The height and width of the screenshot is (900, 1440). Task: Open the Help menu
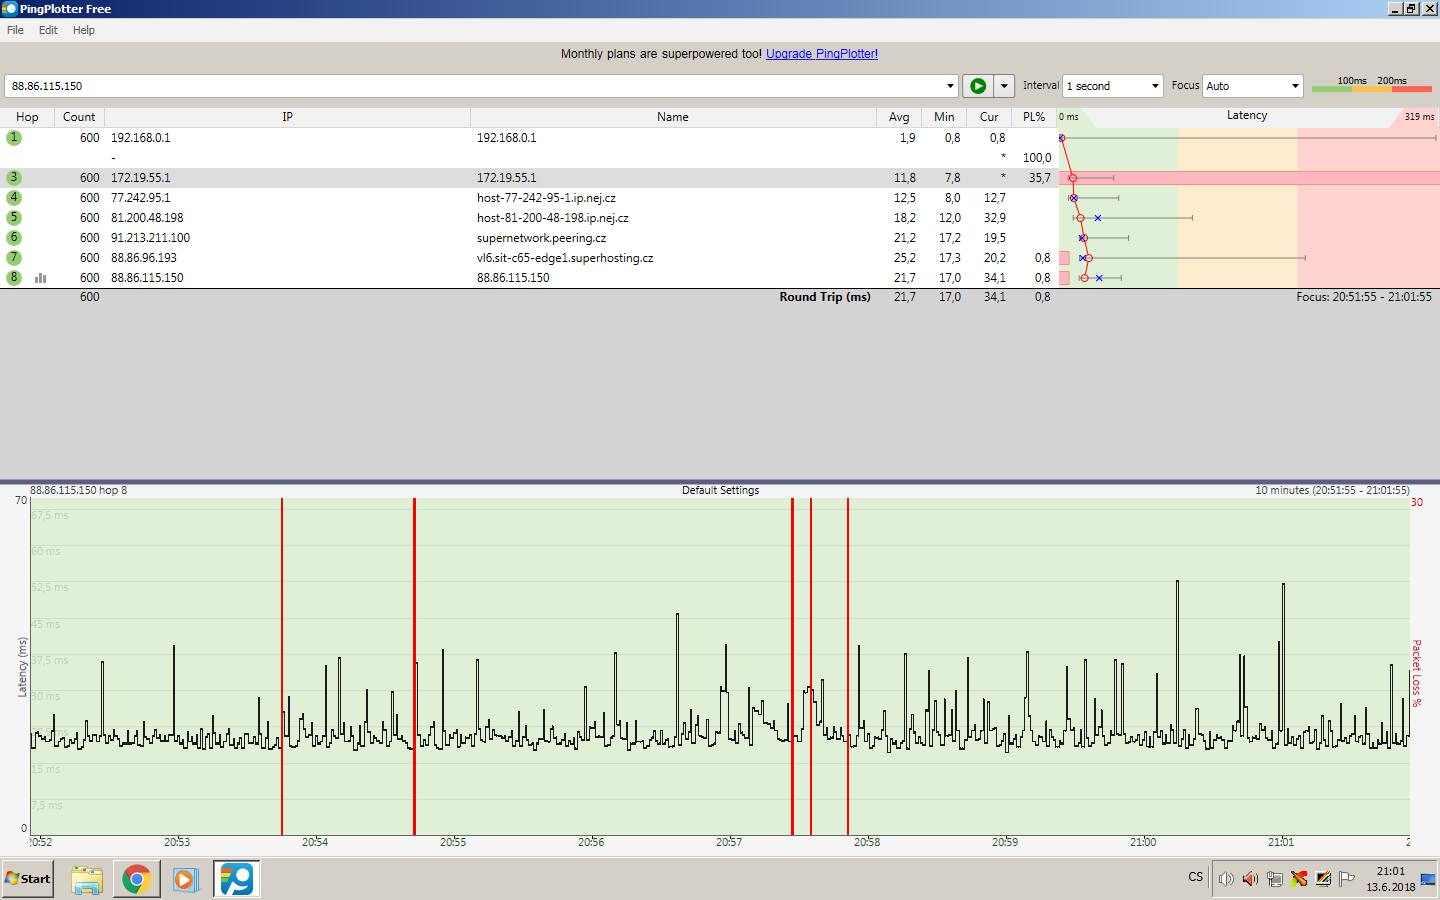(x=84, y=30)
